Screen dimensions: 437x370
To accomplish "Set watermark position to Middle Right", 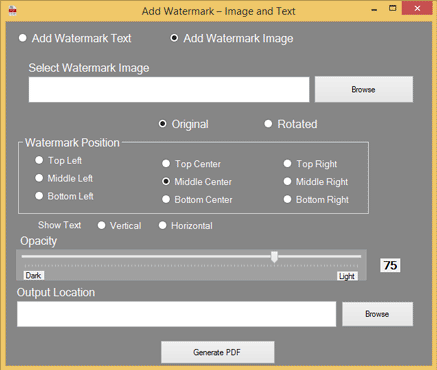I will 316,182.
